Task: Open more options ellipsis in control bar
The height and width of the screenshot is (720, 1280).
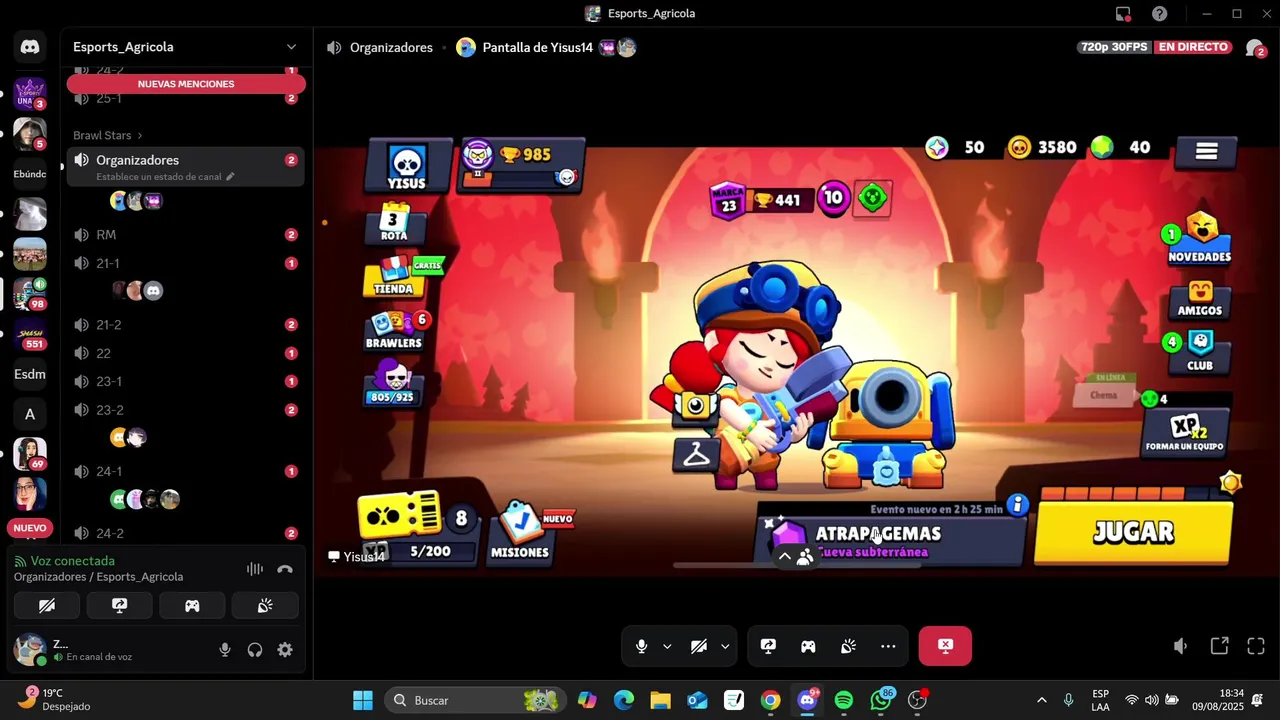Action: click(888, 646)
